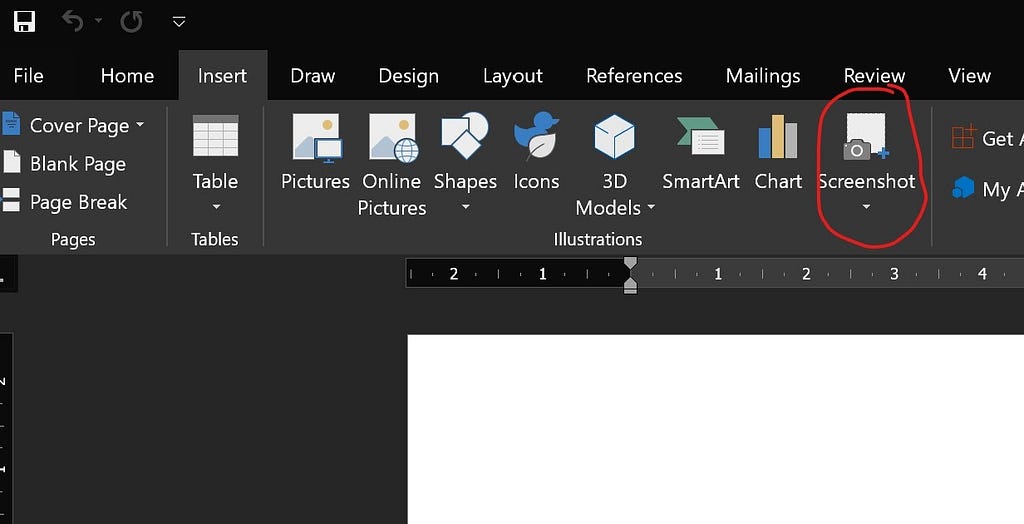Open the Online Pictures dialog
This screenshot has height=524, width=1024.
coord(391,164)
